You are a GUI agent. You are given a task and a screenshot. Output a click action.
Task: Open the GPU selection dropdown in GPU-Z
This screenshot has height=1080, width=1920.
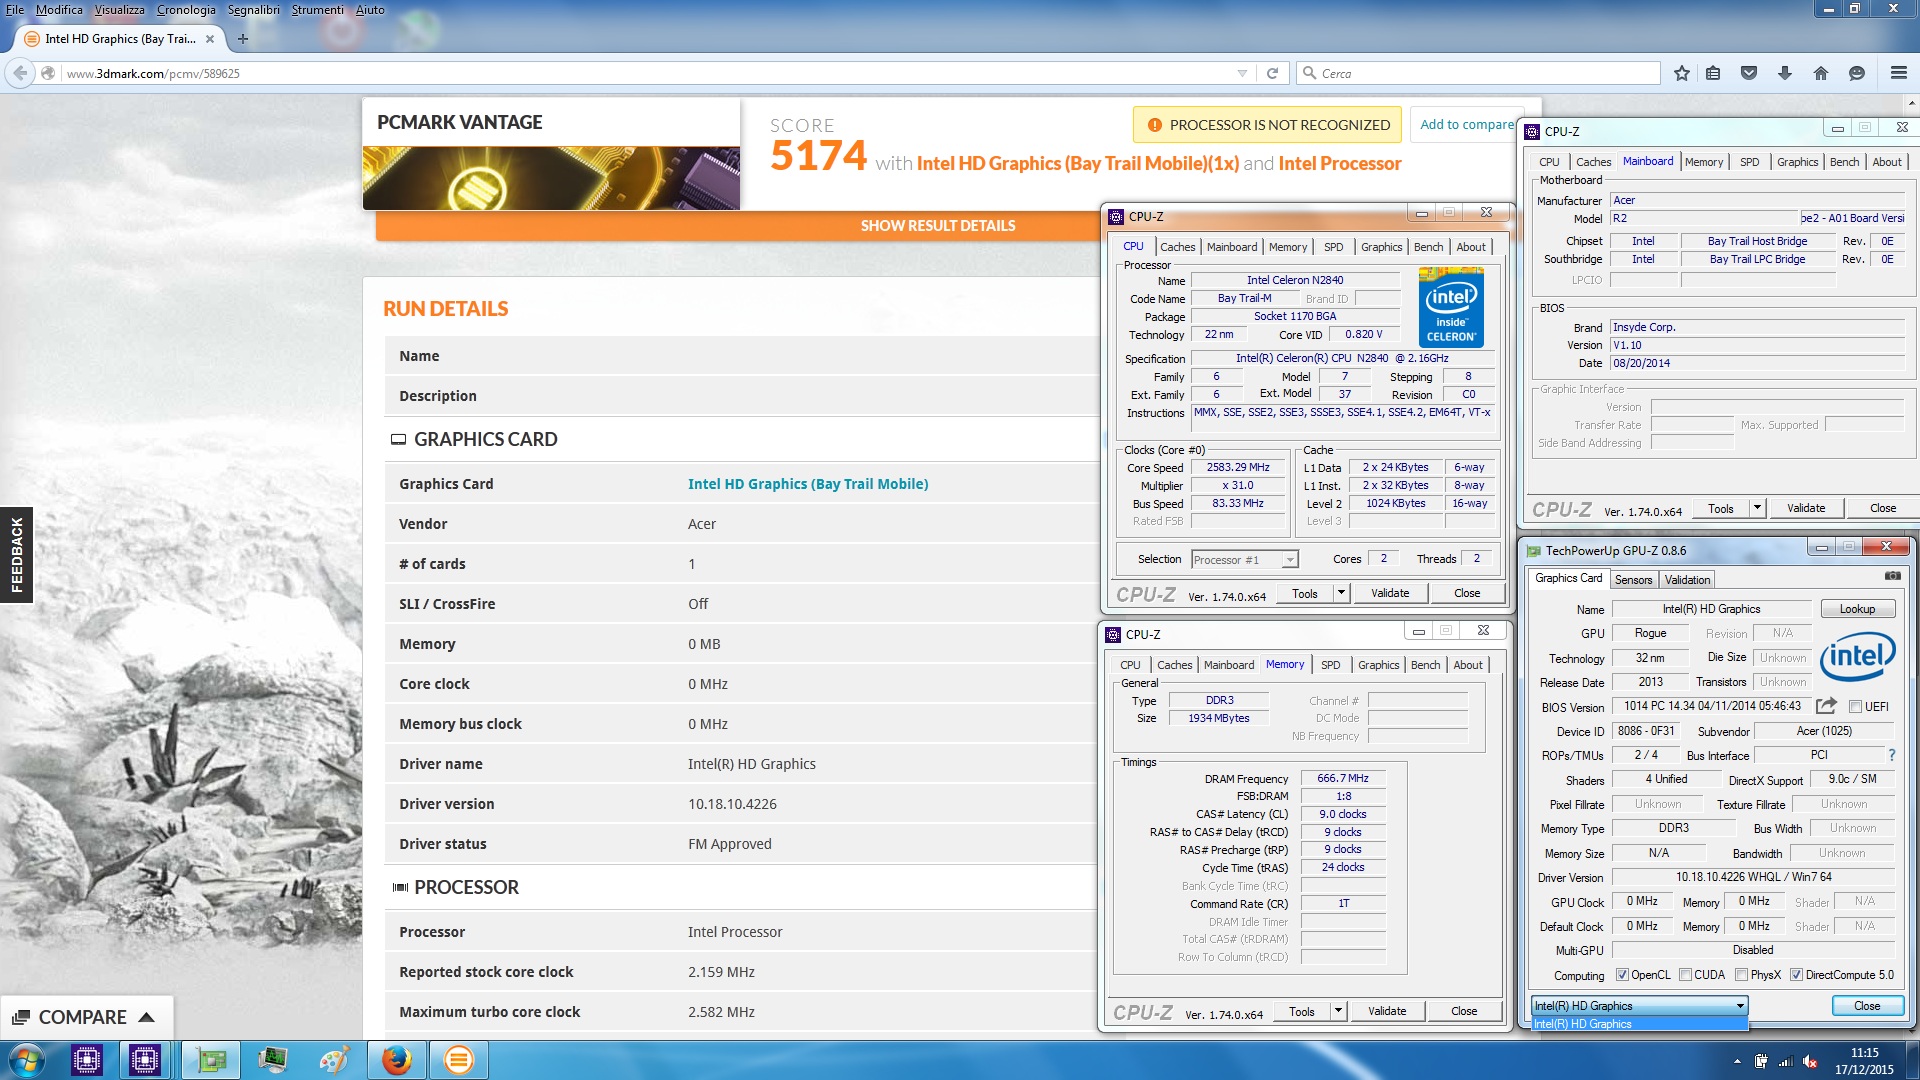pos(1639,1006)
